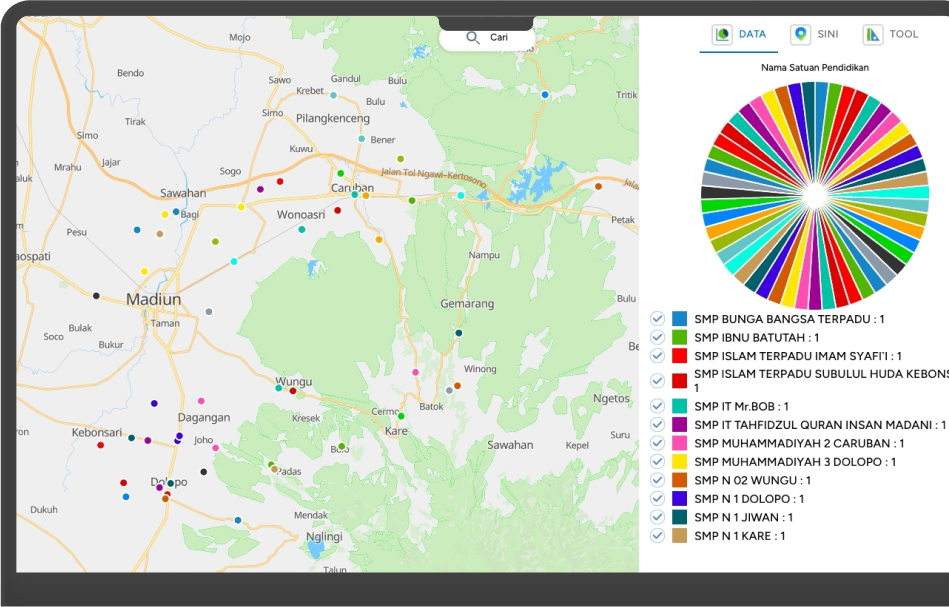The height and width of the screenshot is (607, 949).
Task: Toggle the SMP IBNU BATUTAH checkbox
Action: [657, 337]
